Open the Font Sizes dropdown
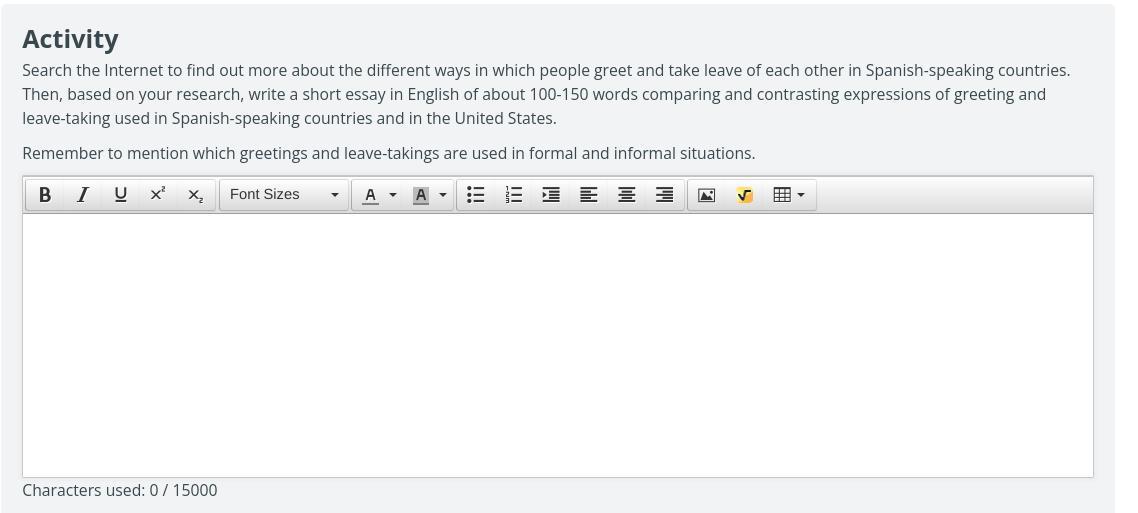 284,194
